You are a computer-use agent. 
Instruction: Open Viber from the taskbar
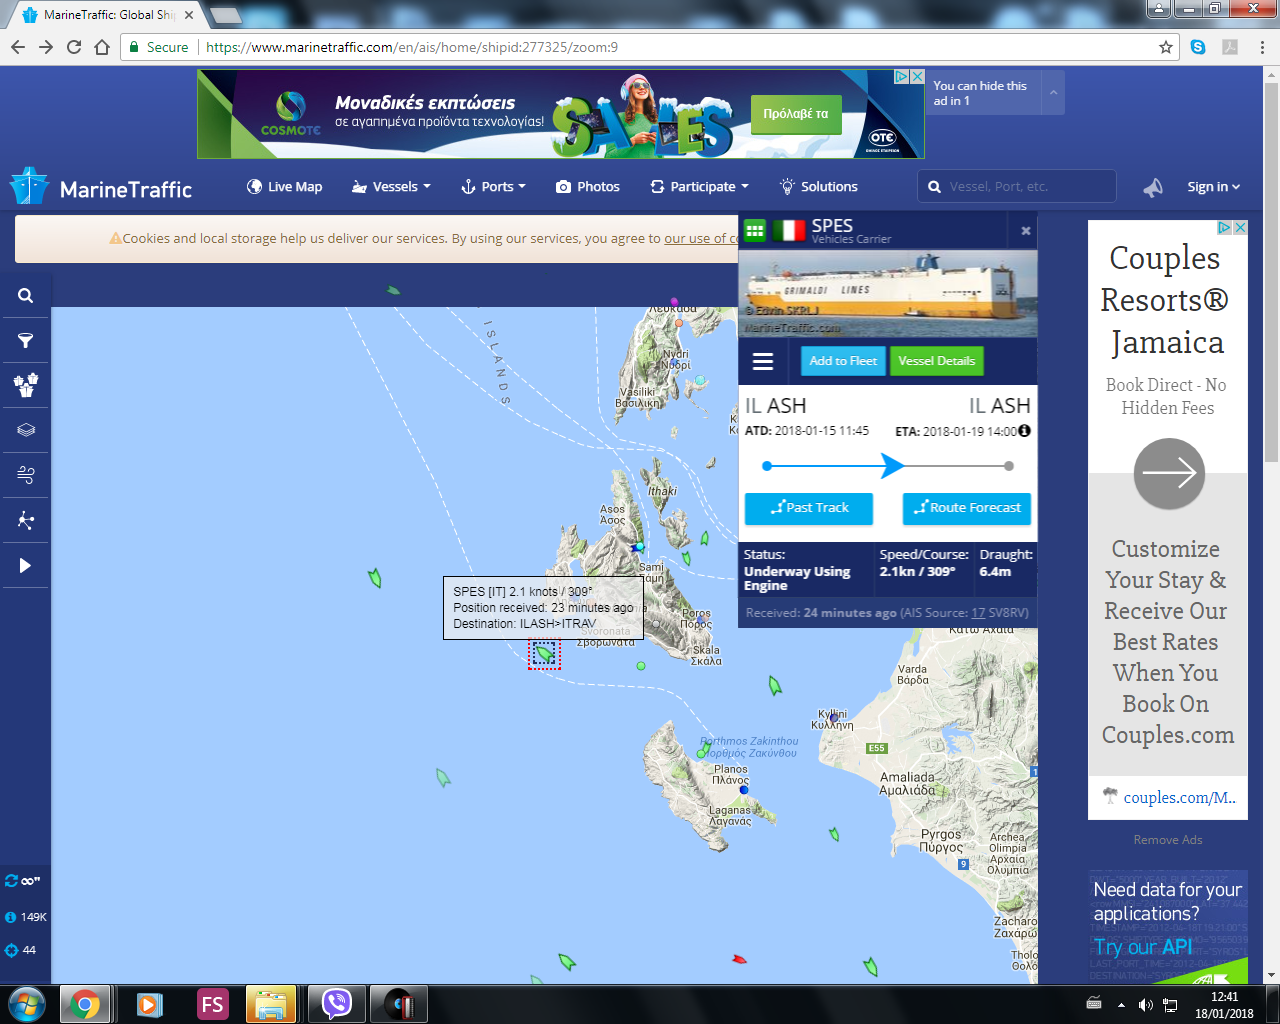click(x=337, y=1004)
